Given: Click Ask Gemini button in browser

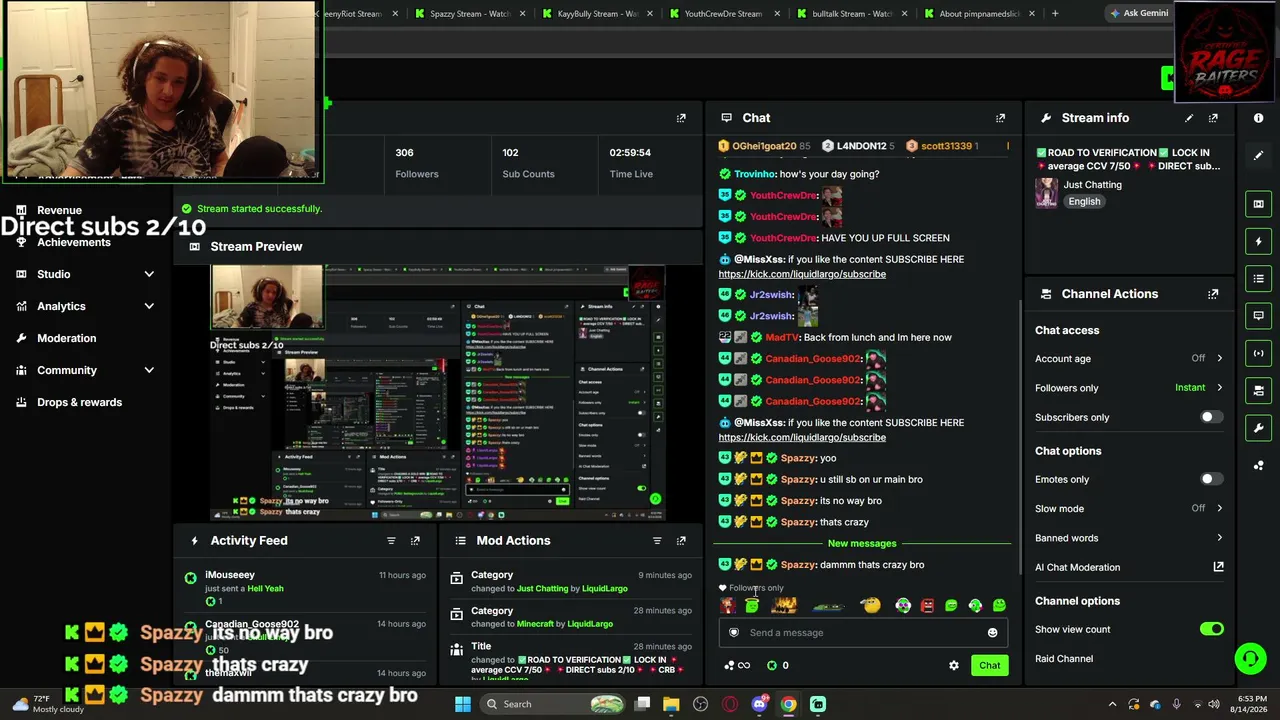Looking at the screenshot, I should coord(1139,13).
